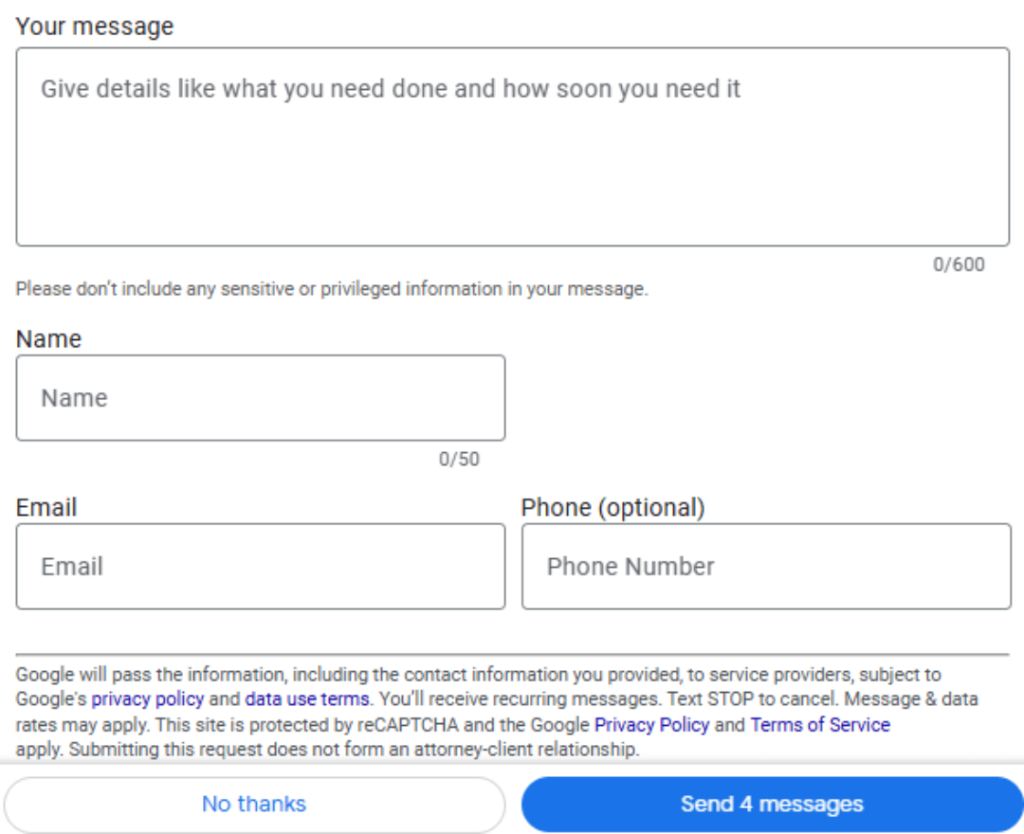Open the Google Privacy Policy link

(651, 725)
